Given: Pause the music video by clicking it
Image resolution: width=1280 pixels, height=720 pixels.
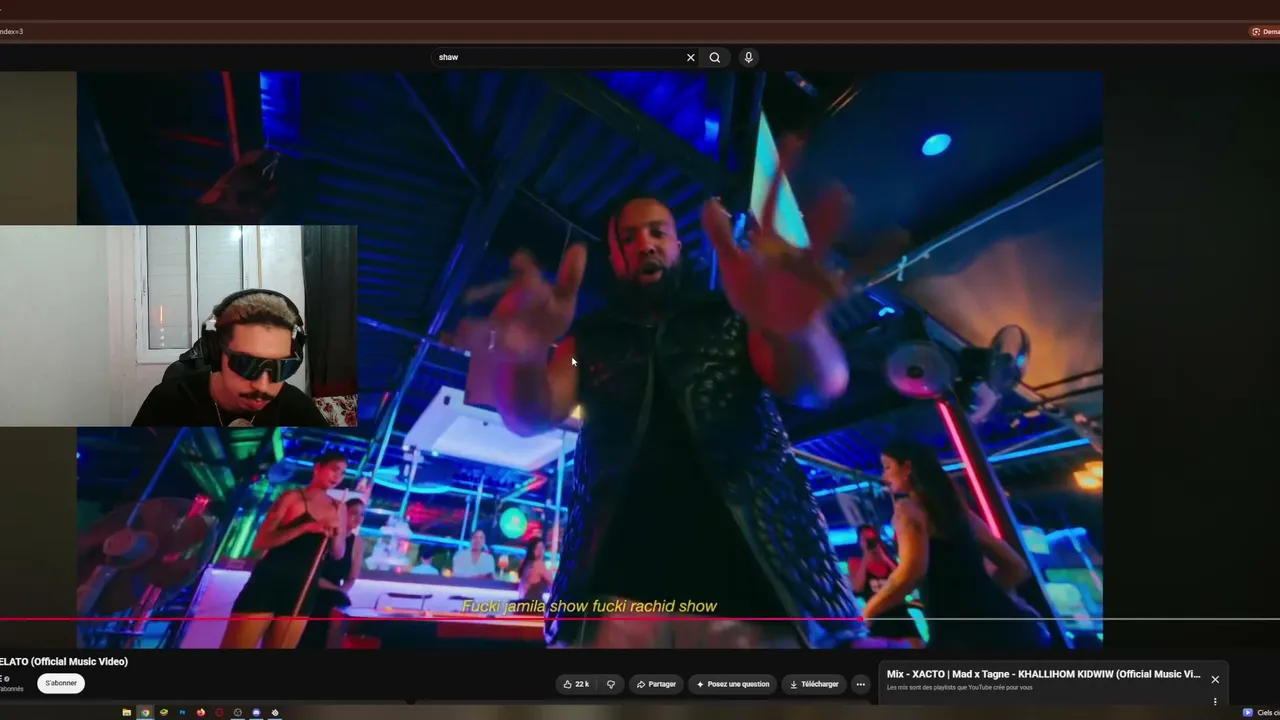Looking at the screenshot, I should (590, 360).
